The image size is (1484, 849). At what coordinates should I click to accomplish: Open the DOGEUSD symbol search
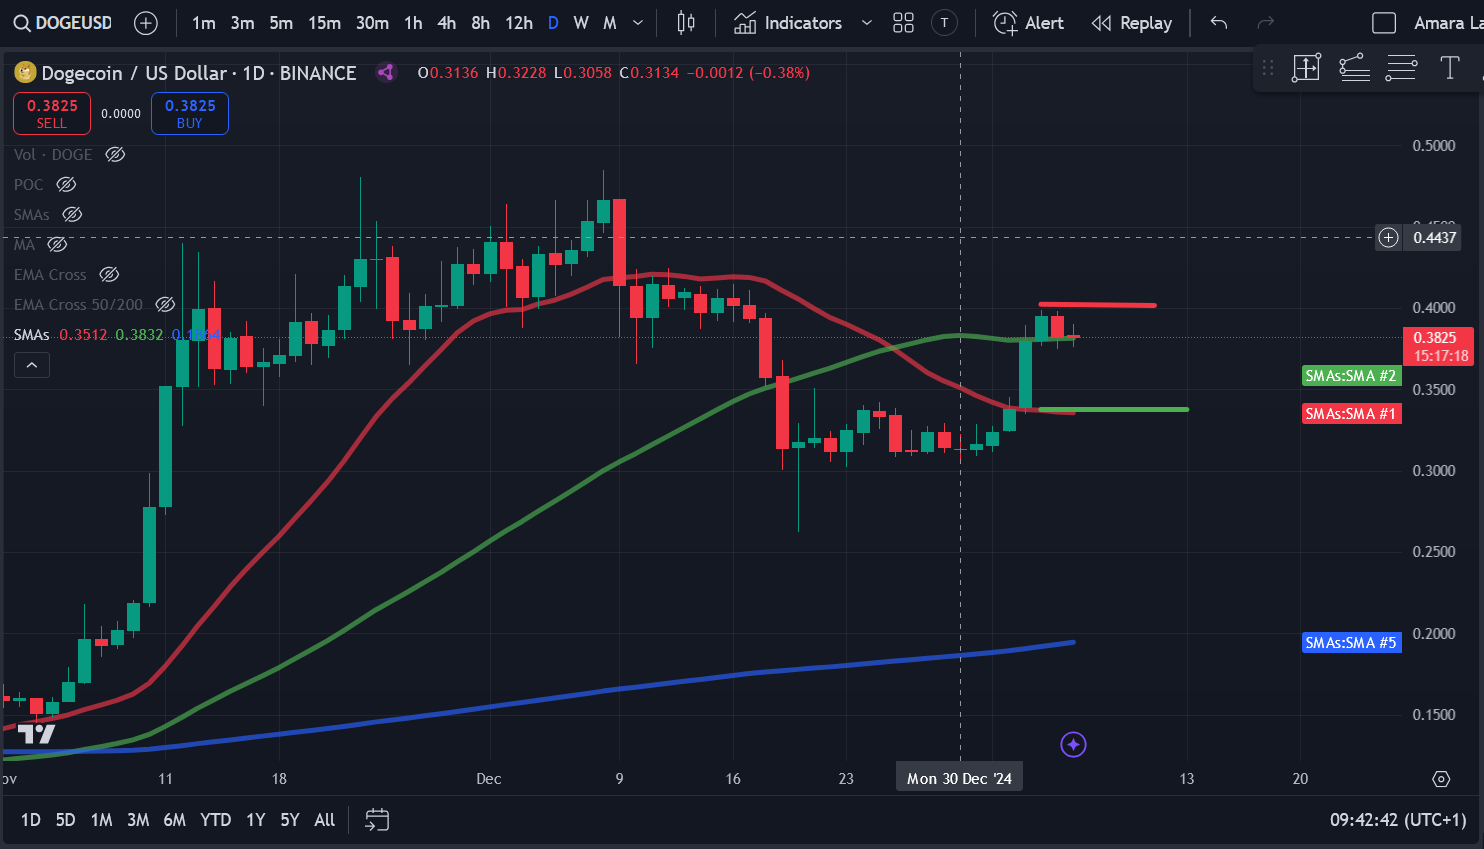[63, 23]
